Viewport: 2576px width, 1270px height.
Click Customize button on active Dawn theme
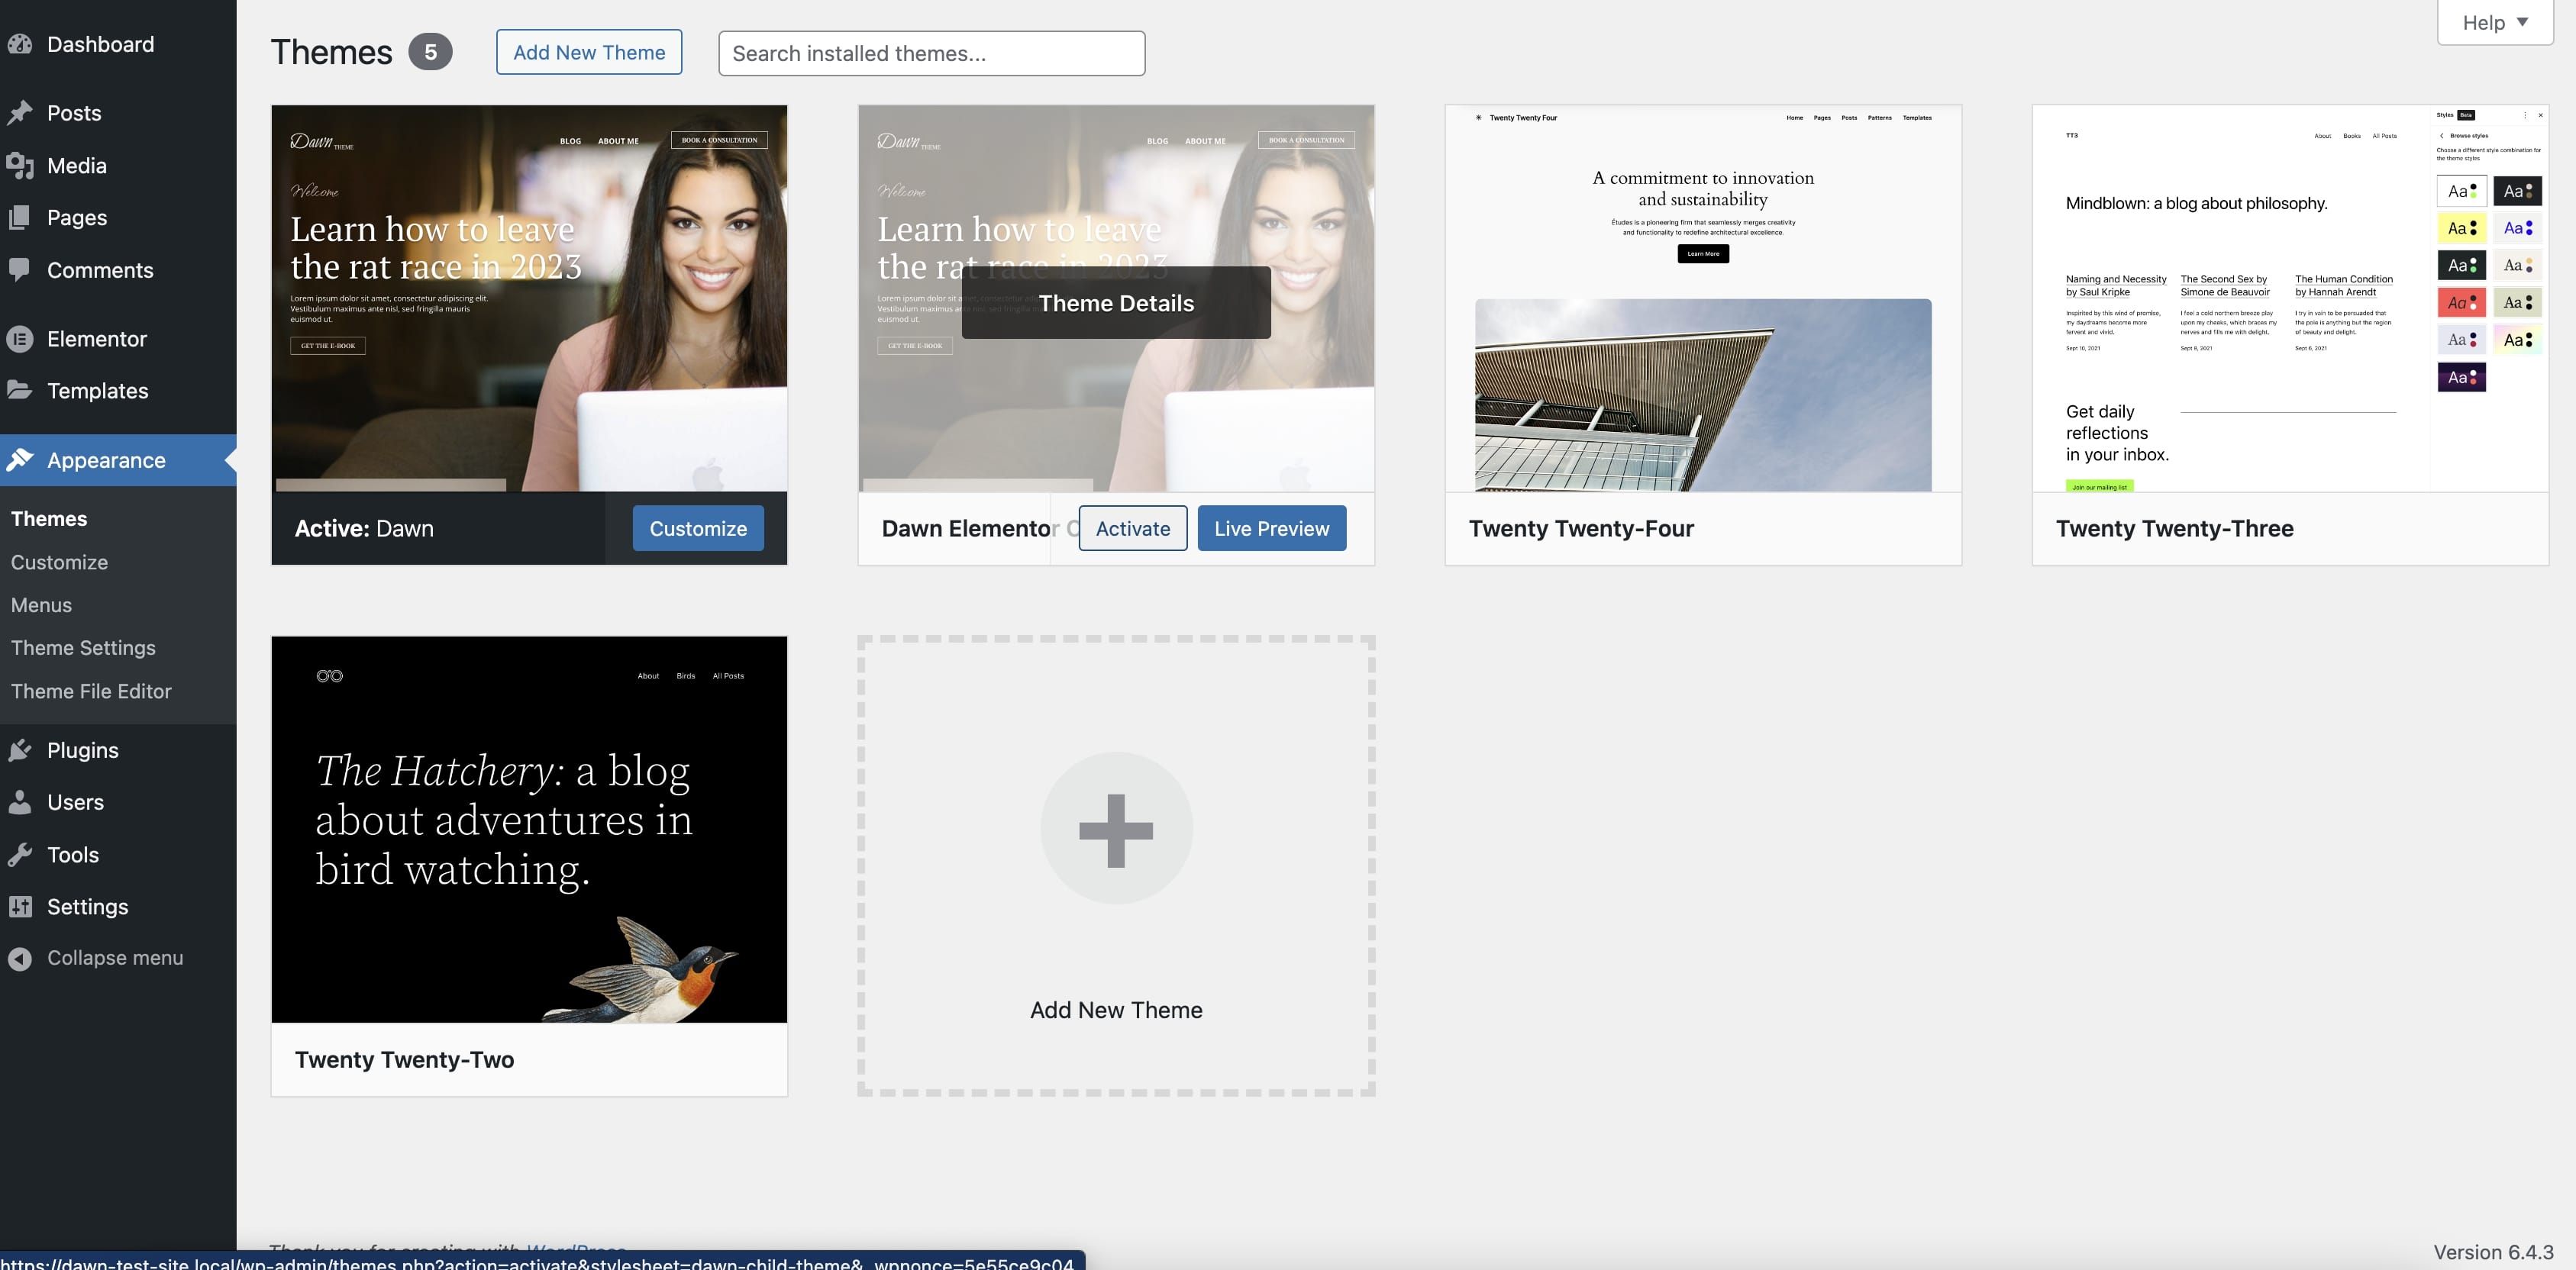(x=697, y=528)
